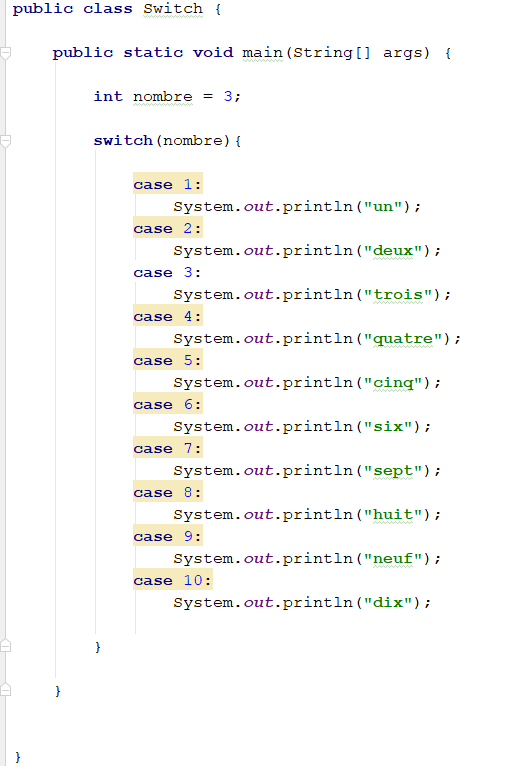Click the string literal "neuf"
Image resolution: width=527 pixels, height=766 pixels.
click(x=393, y=558)
